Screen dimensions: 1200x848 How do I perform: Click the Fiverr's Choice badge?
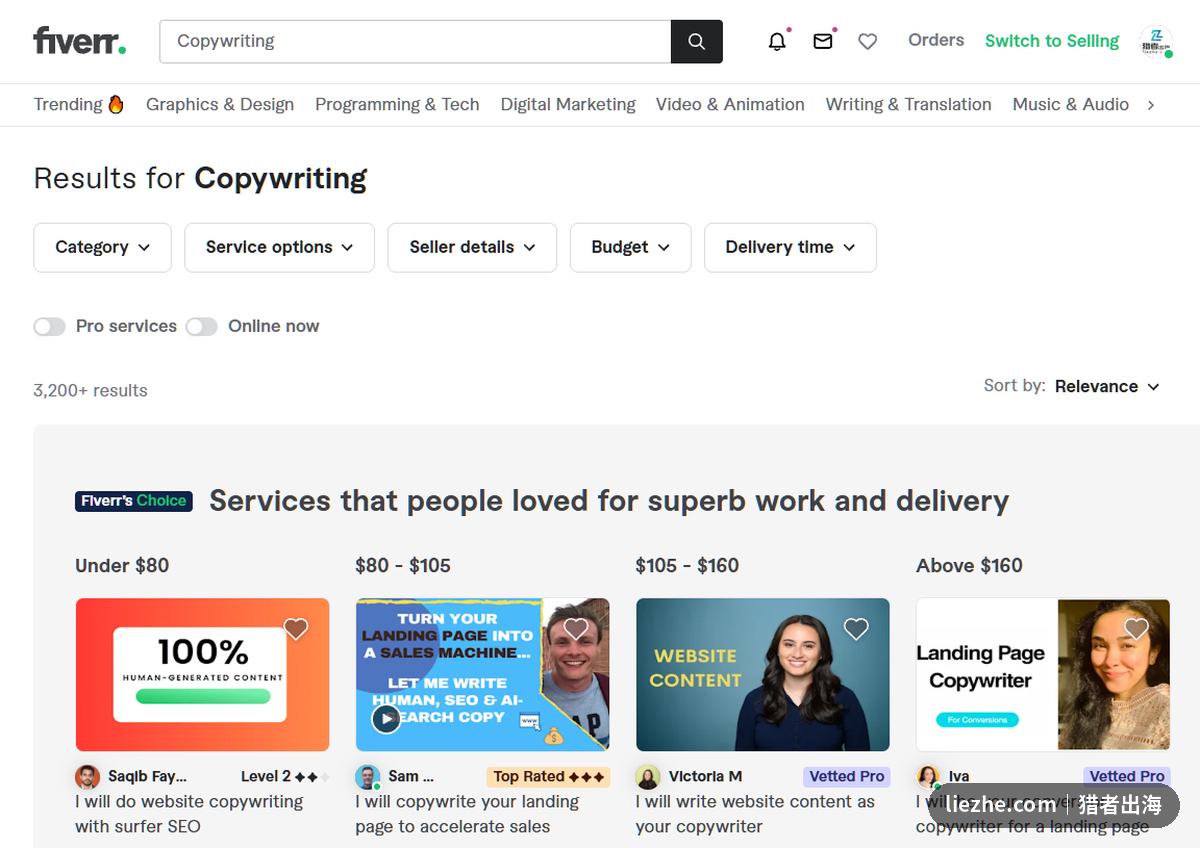[134, 501]
